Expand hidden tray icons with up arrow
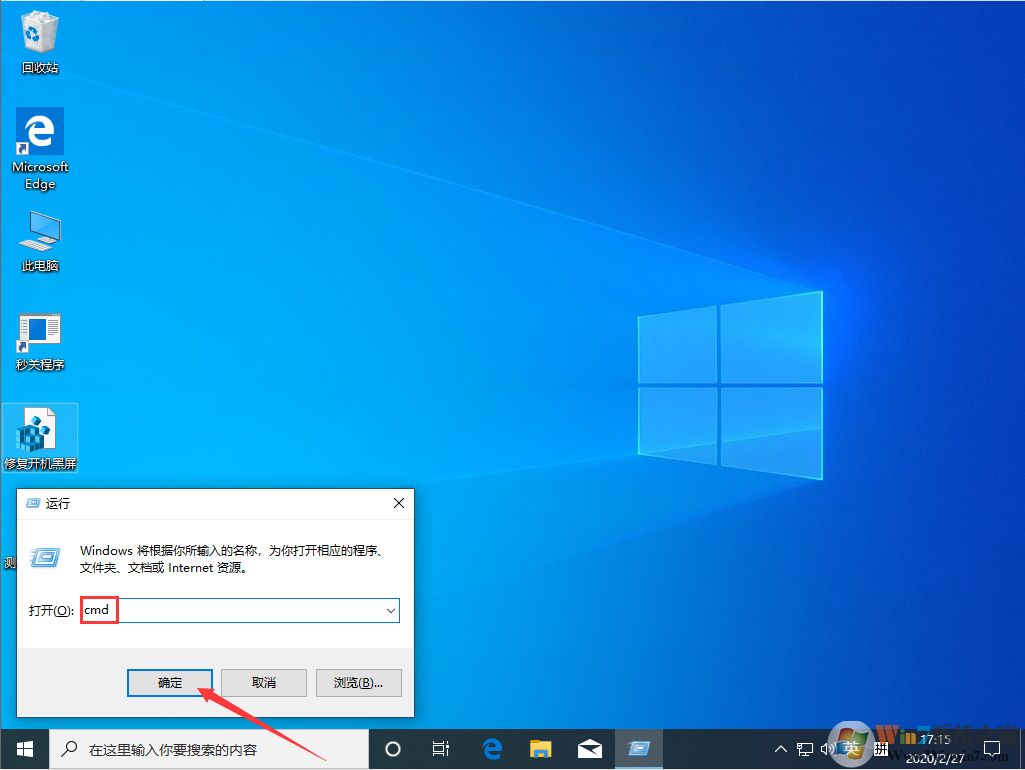The height and width of the screenshot is (770, 1025). point(780,748)
